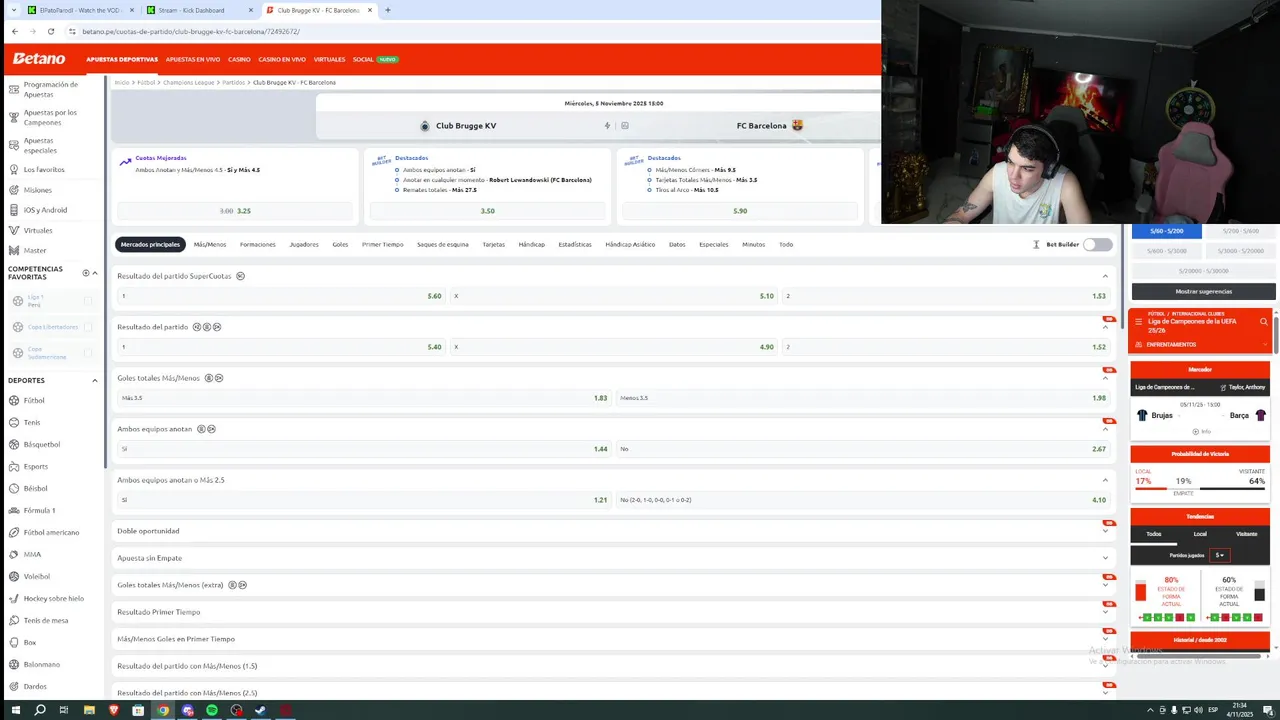Toggle the Bet Builder switch
1280x720 pixels.
point(1097,244)
